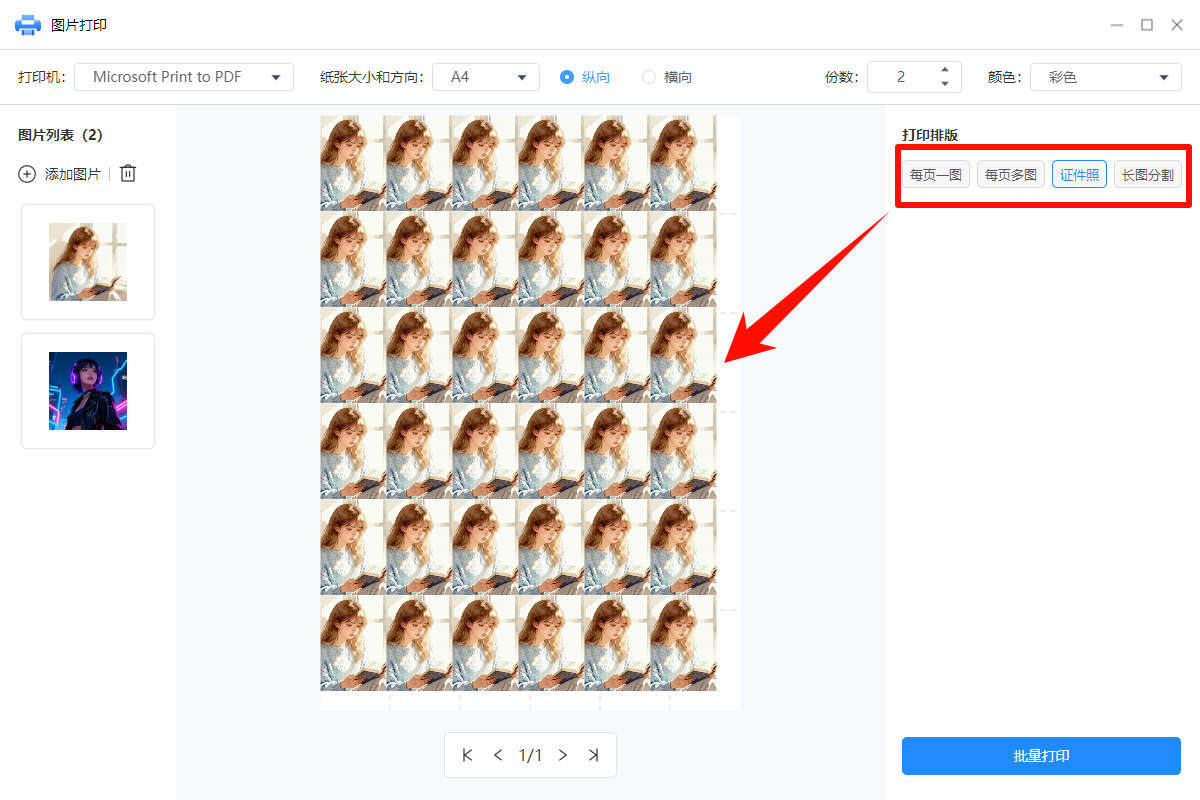The image size is (1200, 800).
Task: Select the 证件照 layout tab
Action: (x=1079, y=173)
